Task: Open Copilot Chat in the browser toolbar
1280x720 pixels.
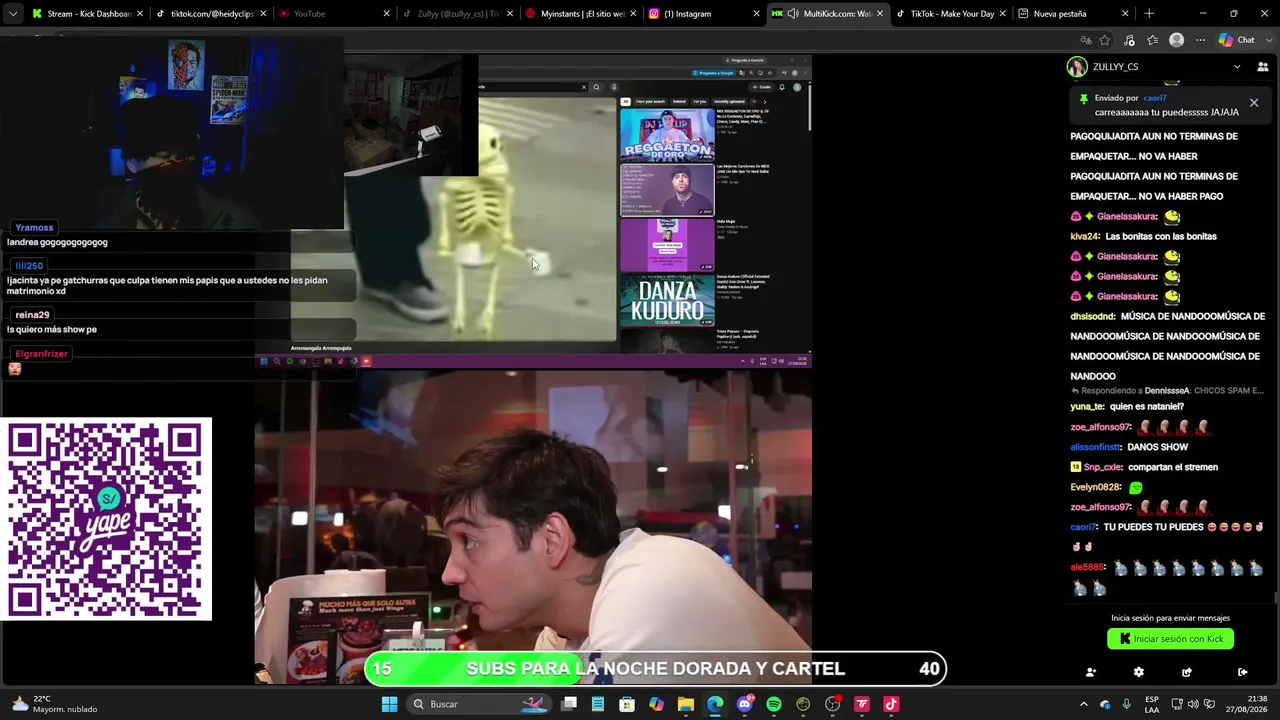Action: [x=1237, y=40]
